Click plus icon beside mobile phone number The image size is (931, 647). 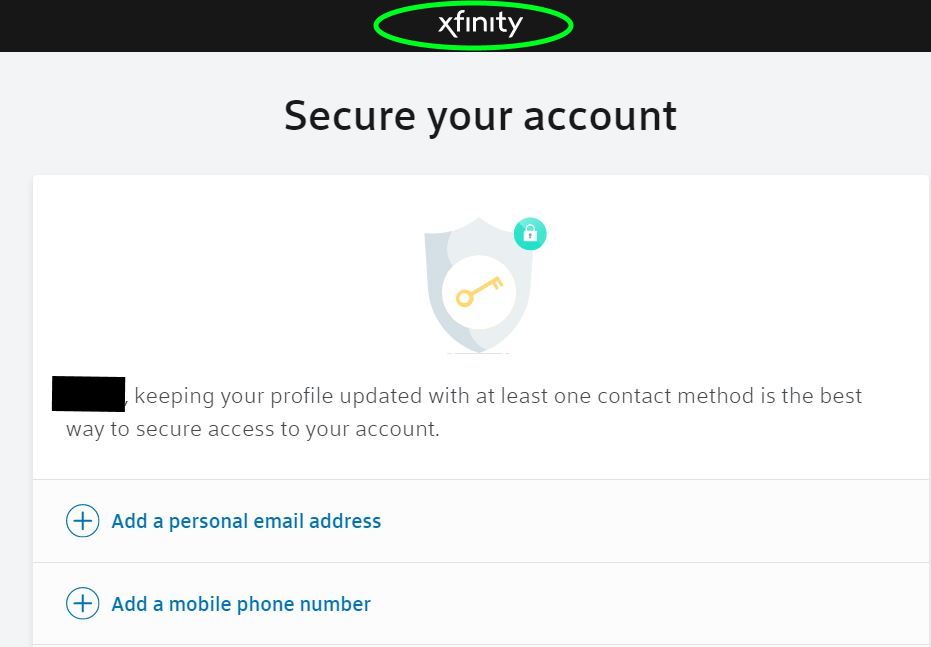[x=83, y=604]
